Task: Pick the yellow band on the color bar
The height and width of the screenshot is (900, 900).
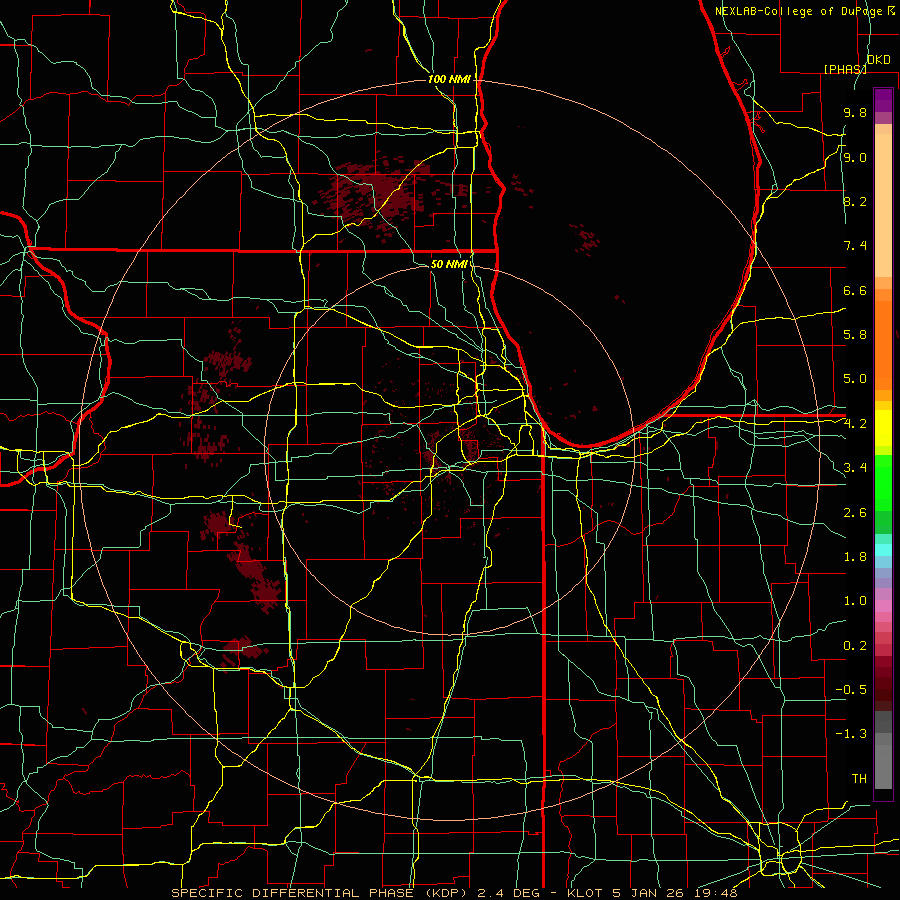Action: click(x=883, y=428)
